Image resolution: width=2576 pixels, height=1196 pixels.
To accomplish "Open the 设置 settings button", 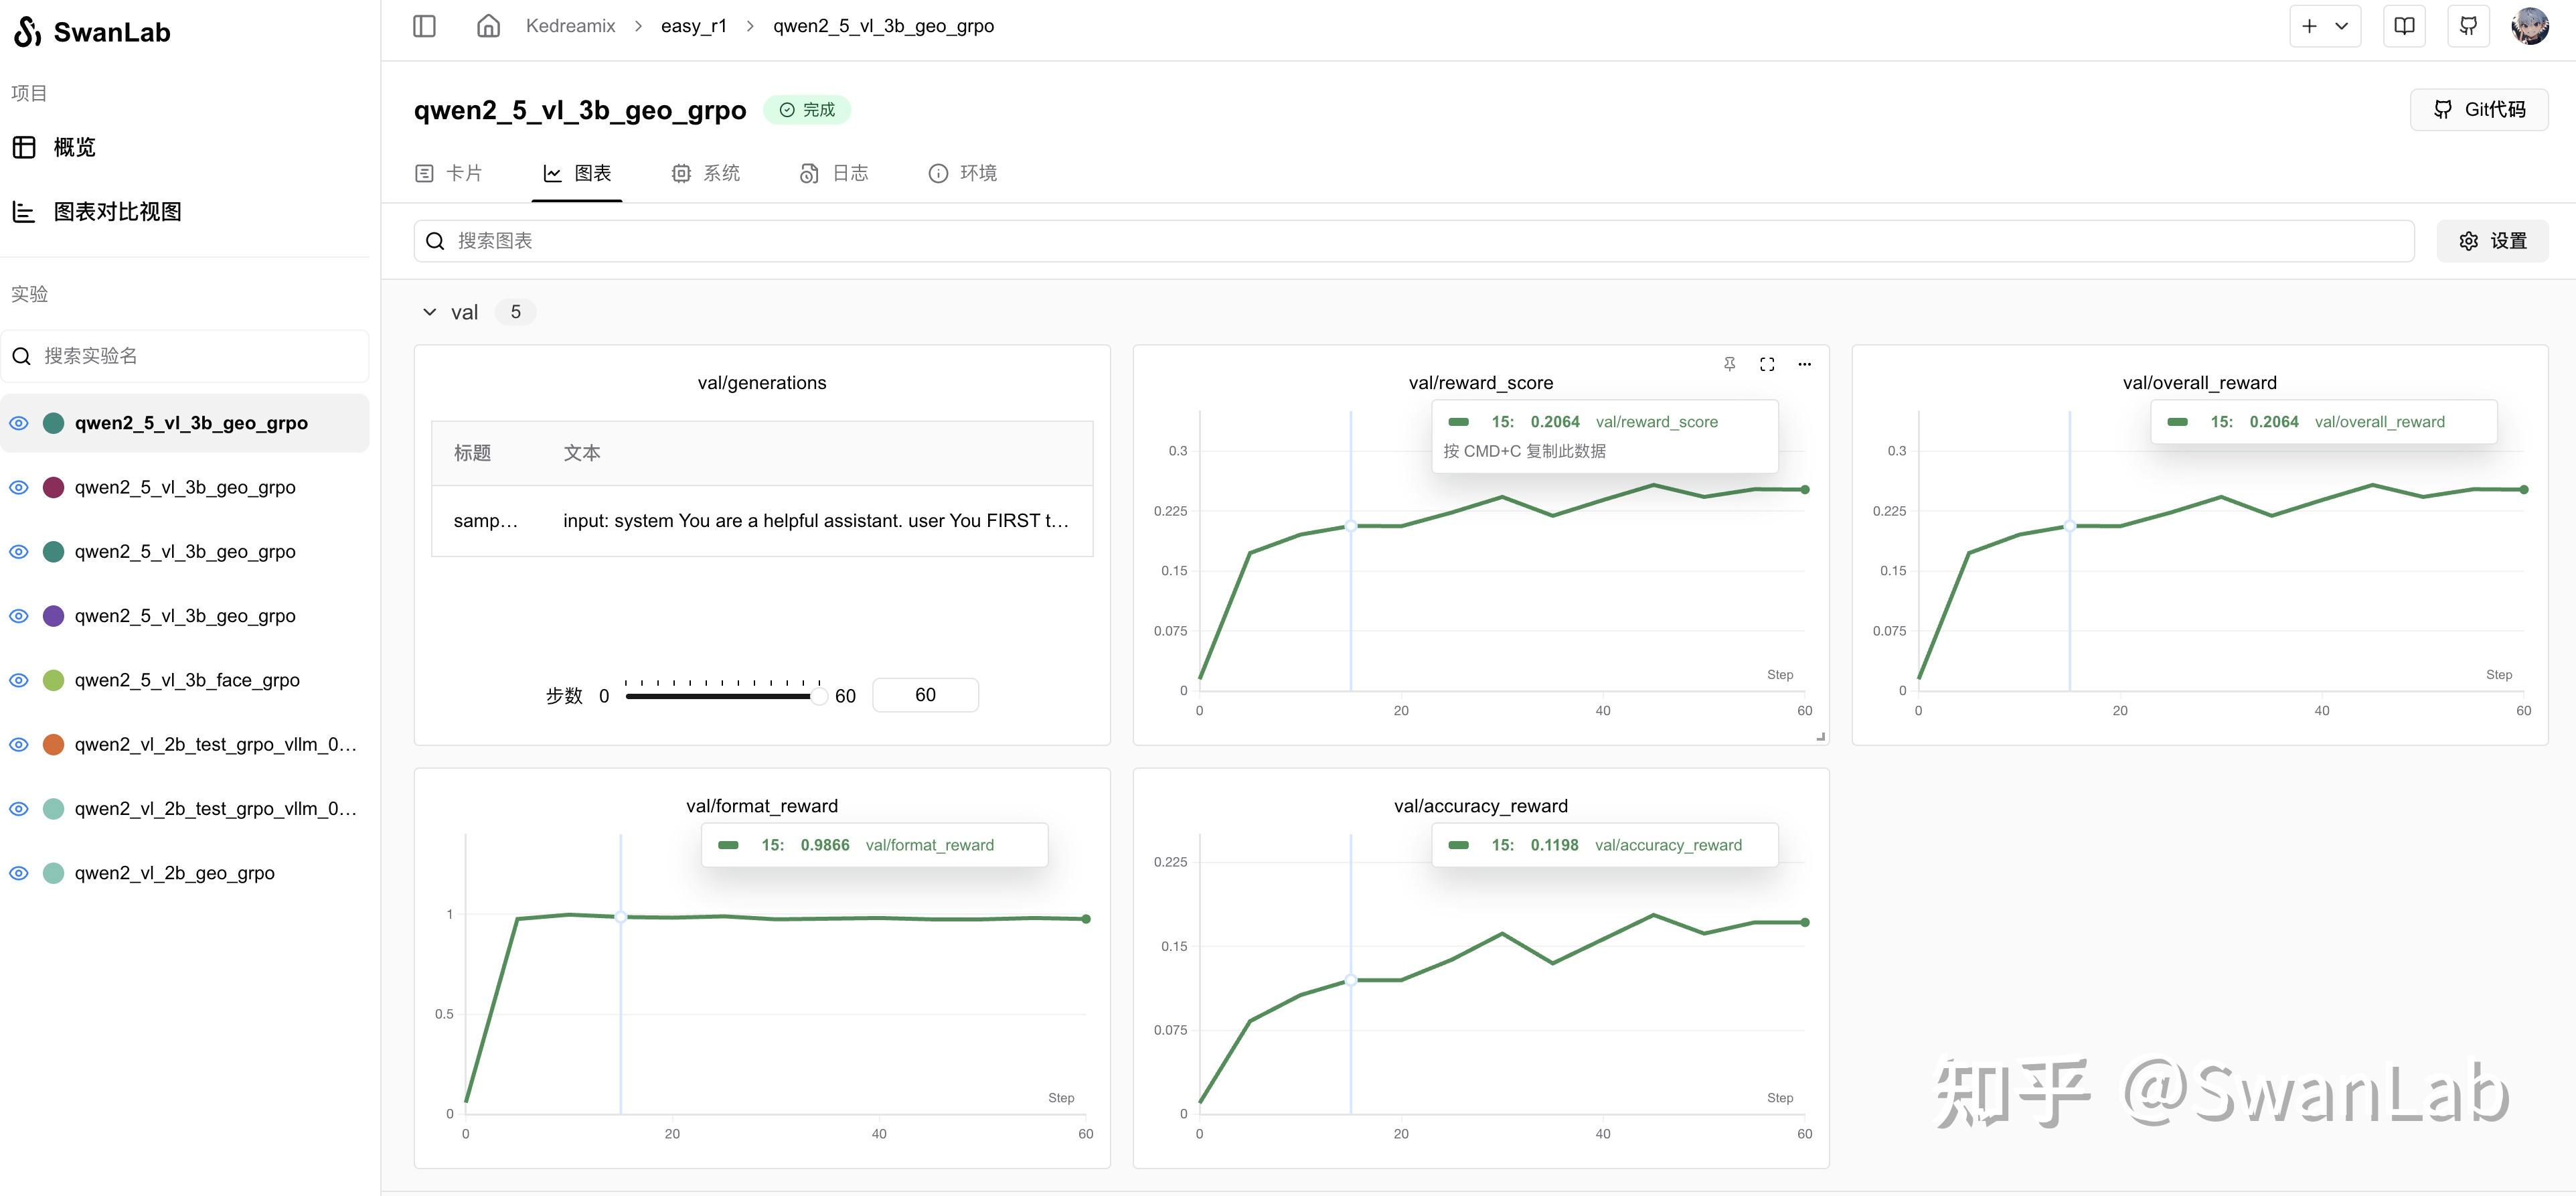I will click(2492, 241).
